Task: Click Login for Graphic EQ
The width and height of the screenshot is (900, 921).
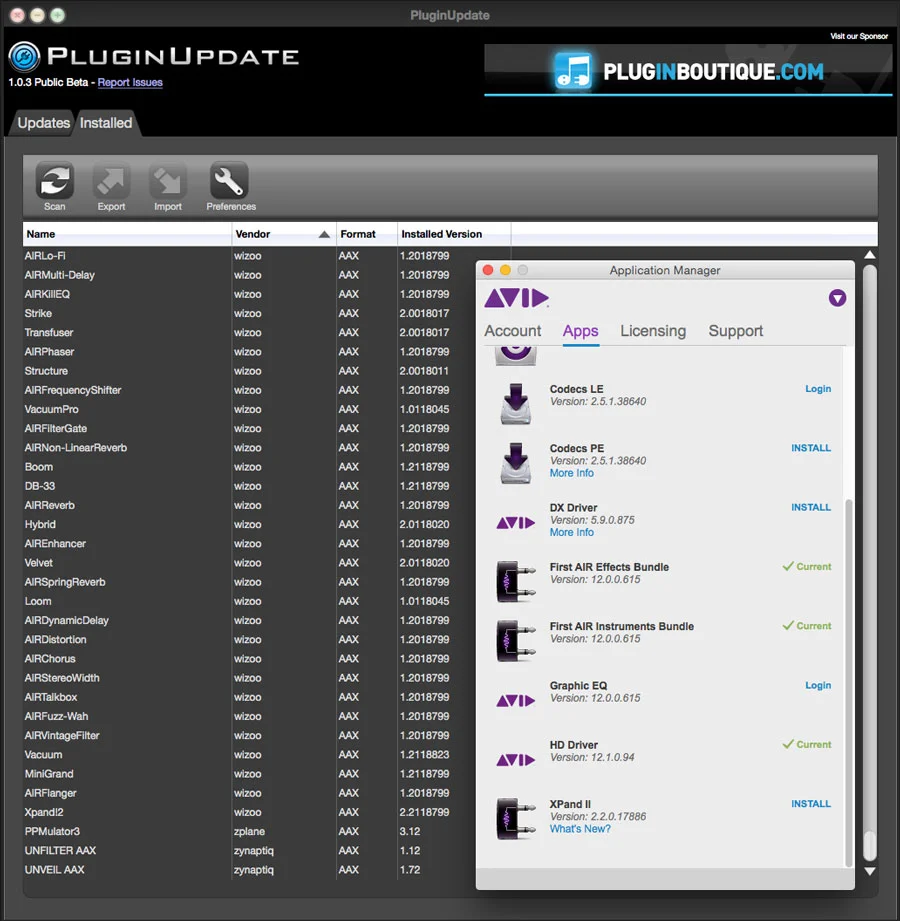Action: click(x=818, y=685)
